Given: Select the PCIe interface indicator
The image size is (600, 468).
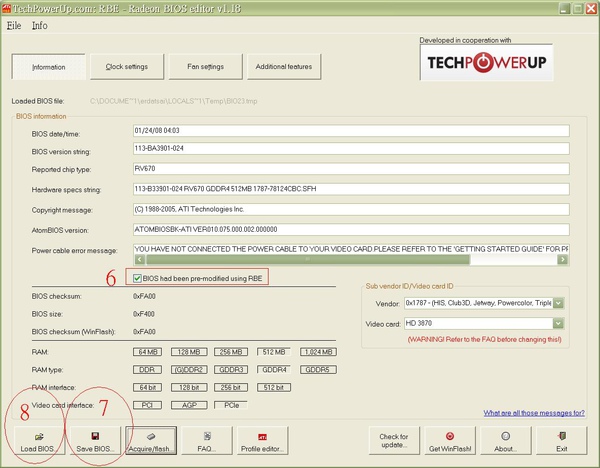Looking at the screenshot, I should (x=231, y=405).
